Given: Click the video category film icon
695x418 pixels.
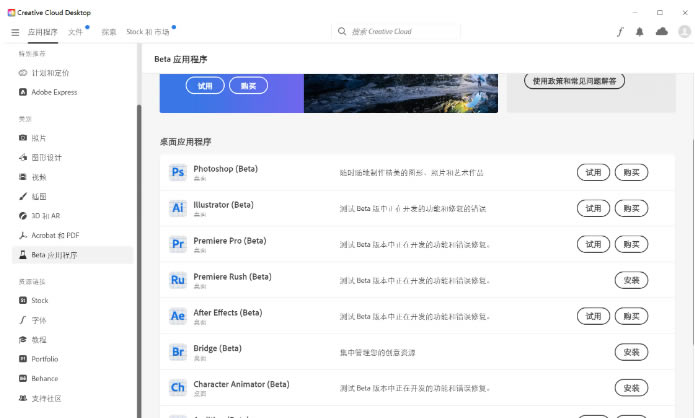Looking at the screenshot, I should pyautogui.click(x=23, y=177).
